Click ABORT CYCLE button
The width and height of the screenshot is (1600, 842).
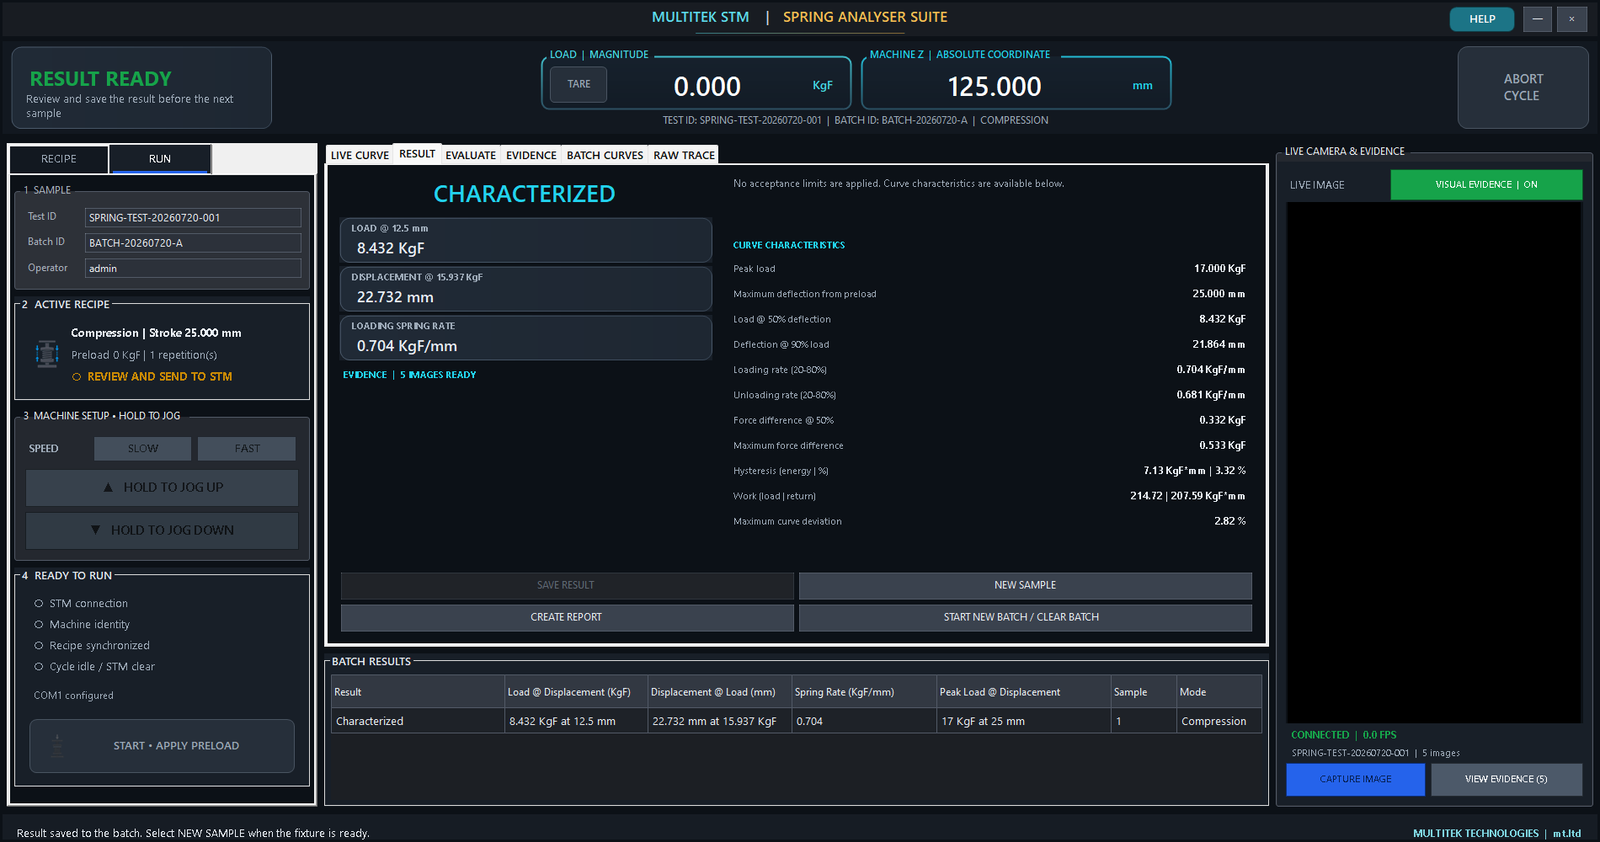tap(1522, 87)
